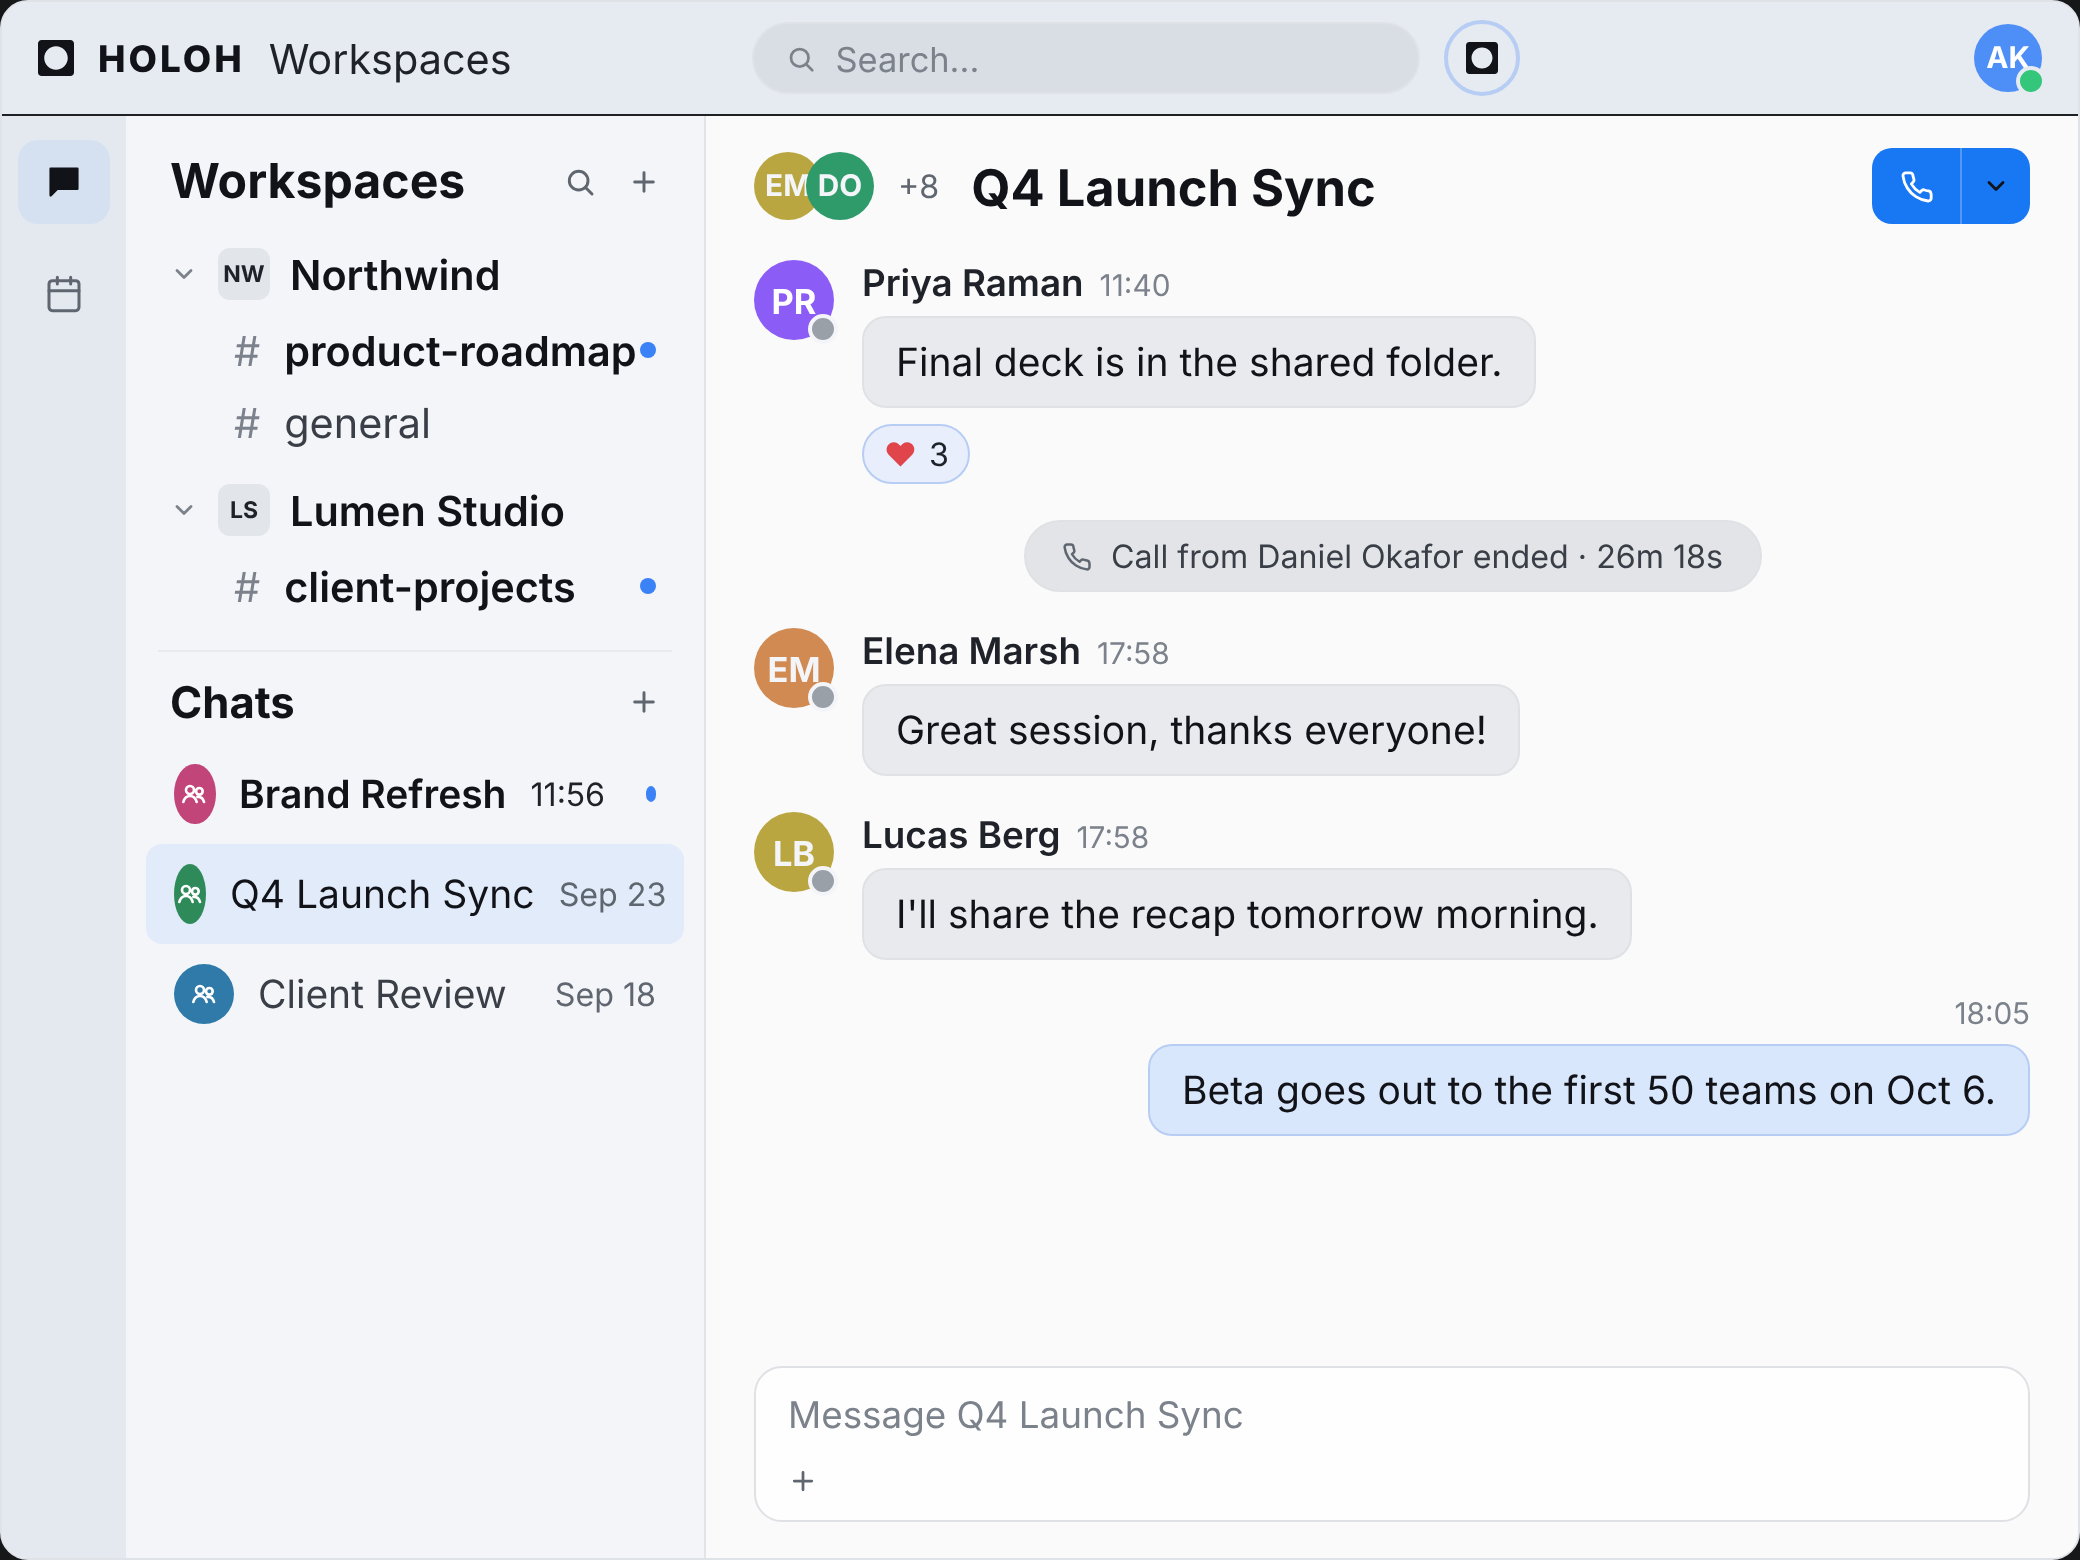Start a new chat with plus icon
This screenshot has width=2080, height=1560.
(x=644, y=702)
